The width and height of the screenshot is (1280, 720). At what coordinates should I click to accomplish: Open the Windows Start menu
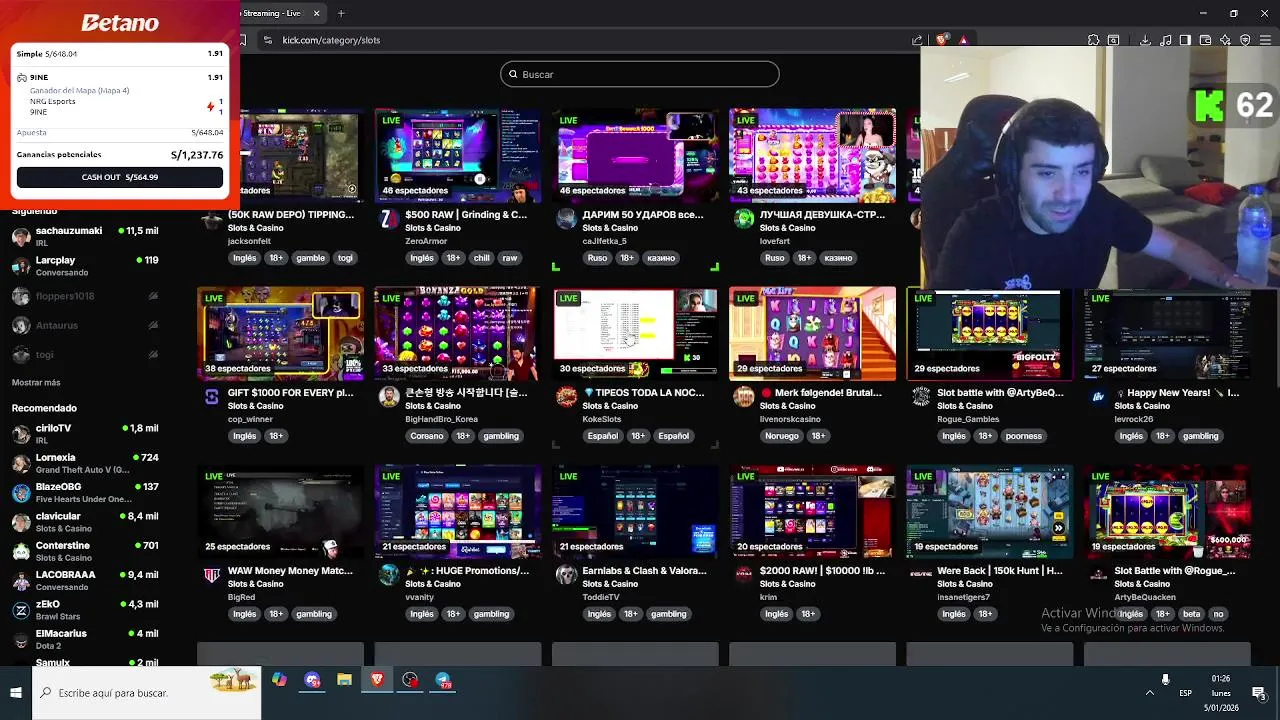(x=16, y=692)
